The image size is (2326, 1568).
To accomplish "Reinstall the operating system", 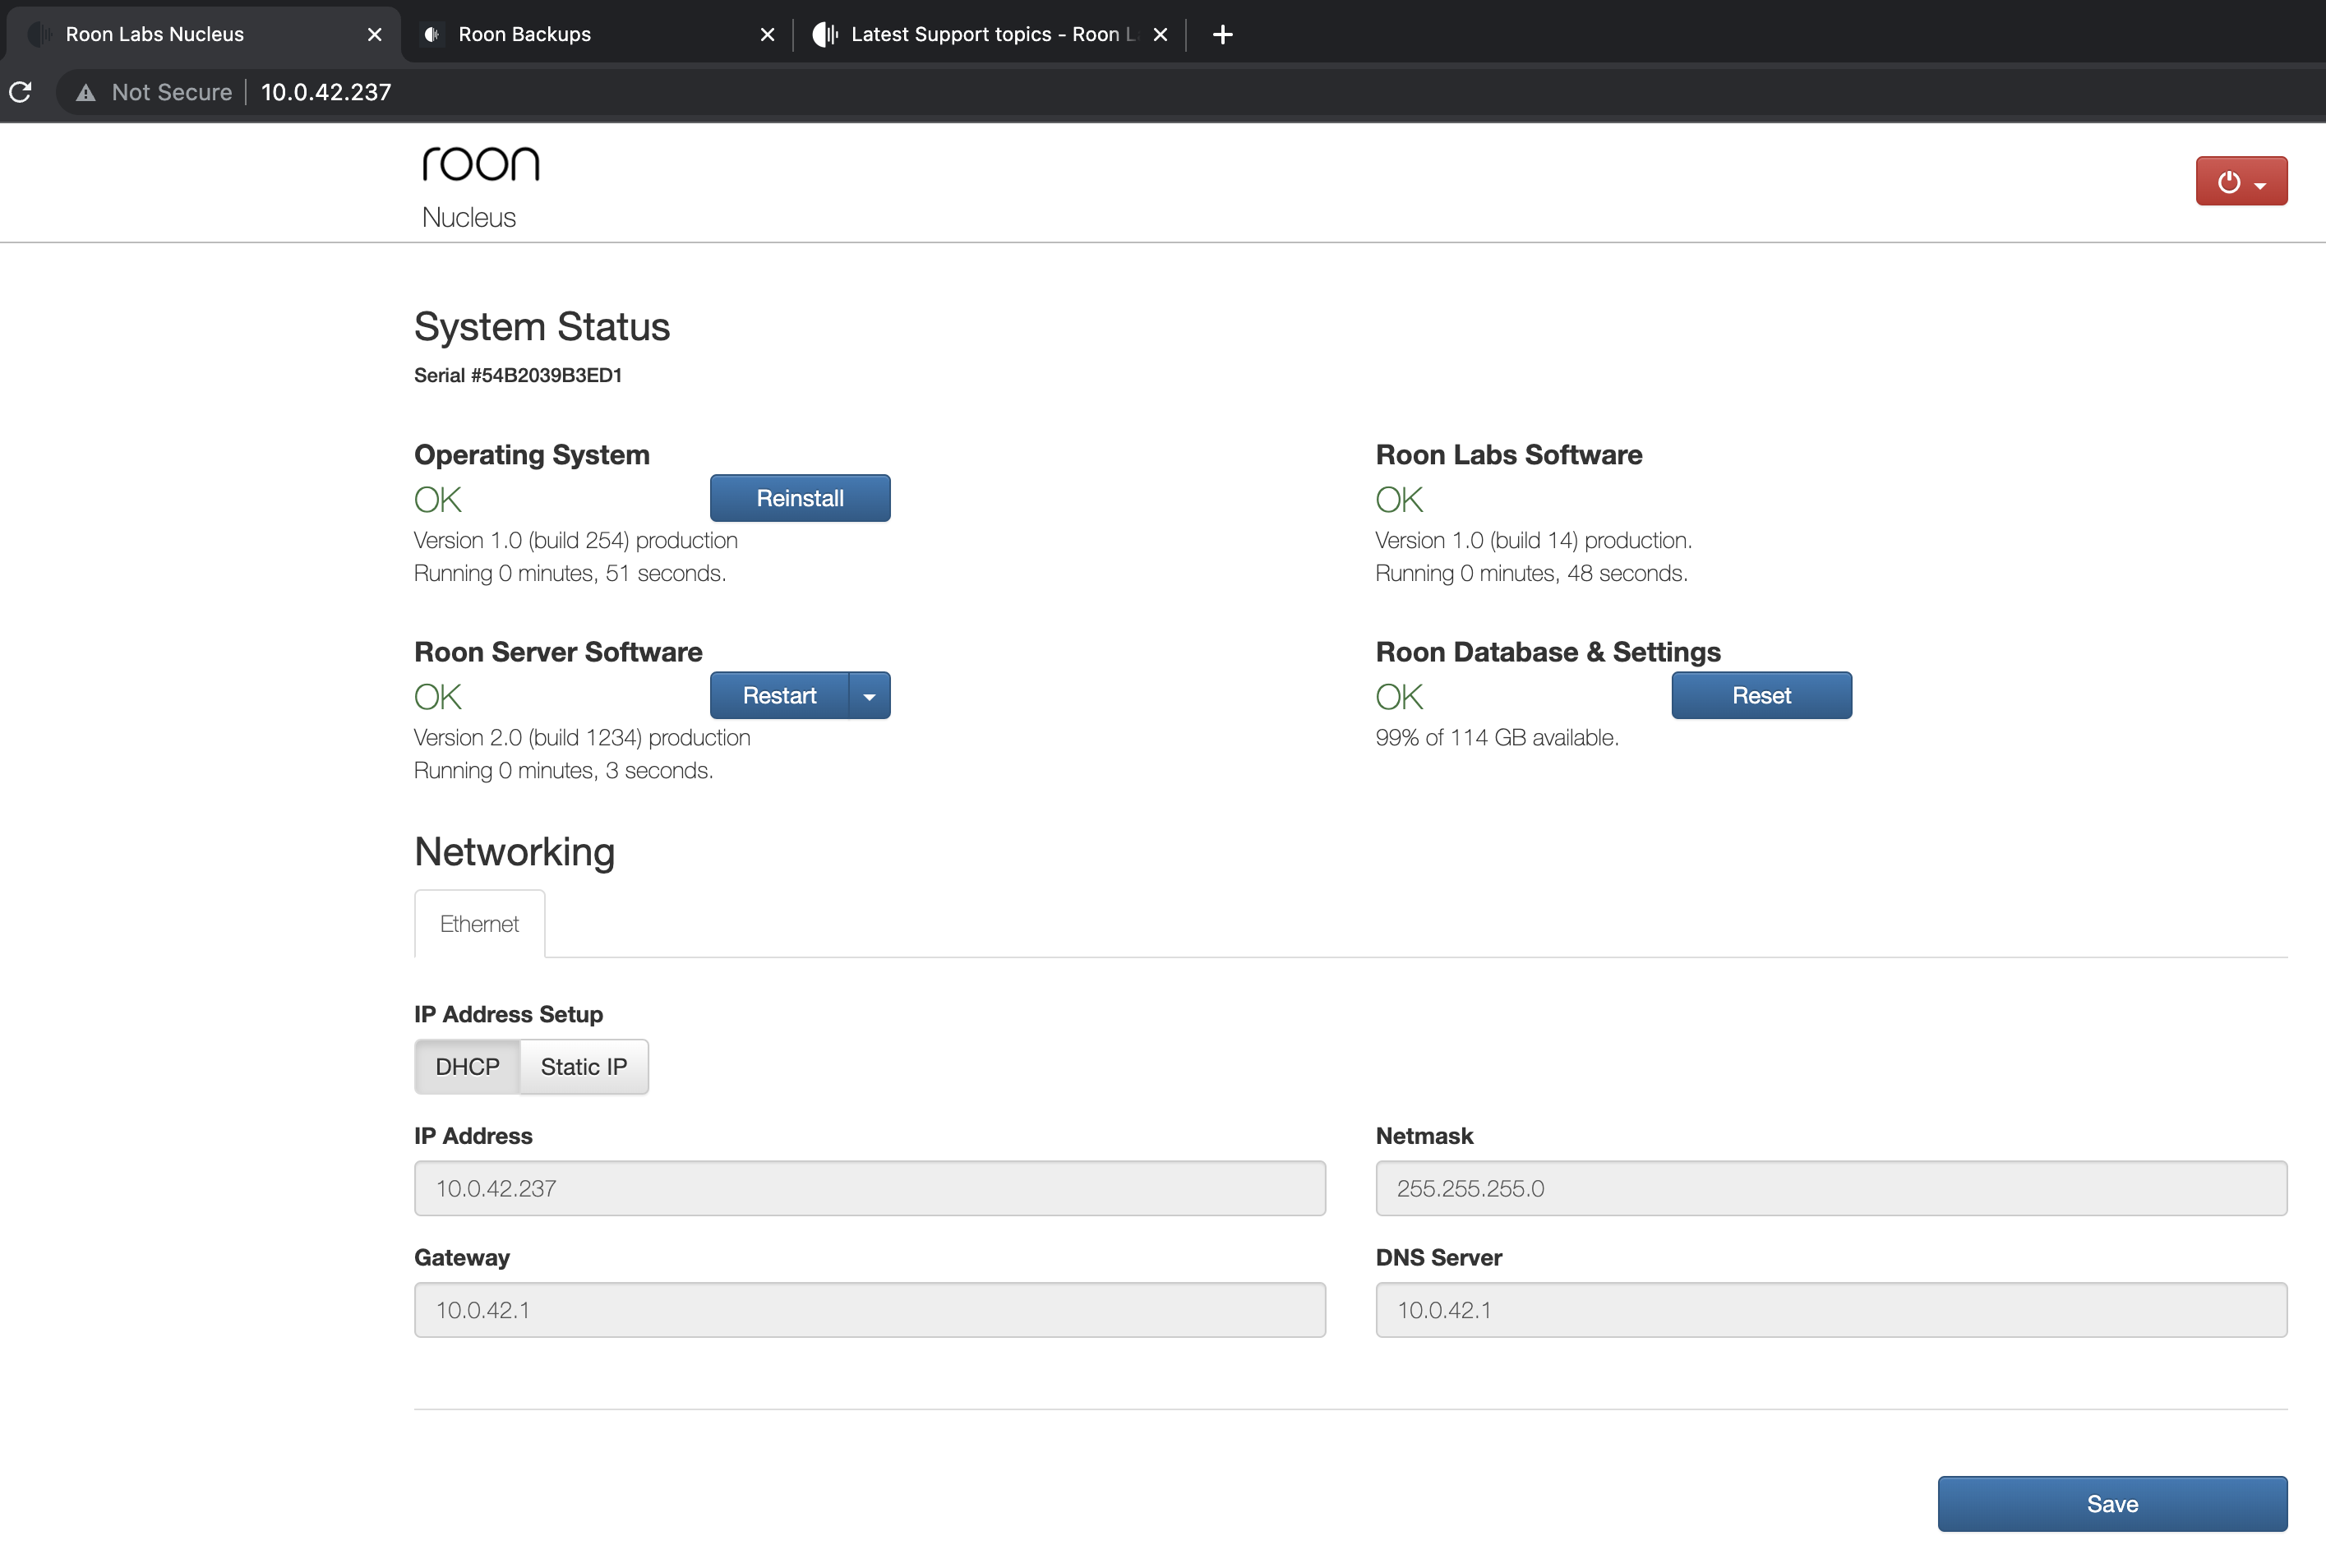I will click(799, 498).
